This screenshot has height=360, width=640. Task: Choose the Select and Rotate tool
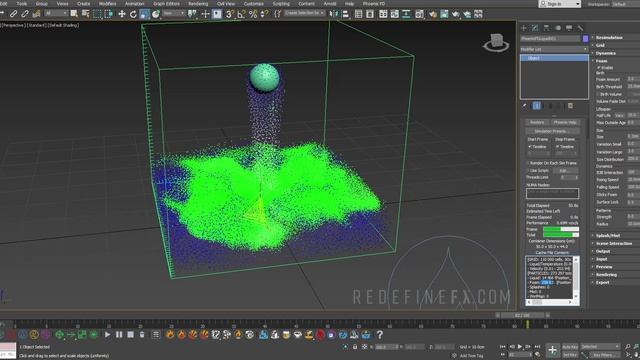pos(133,14)
